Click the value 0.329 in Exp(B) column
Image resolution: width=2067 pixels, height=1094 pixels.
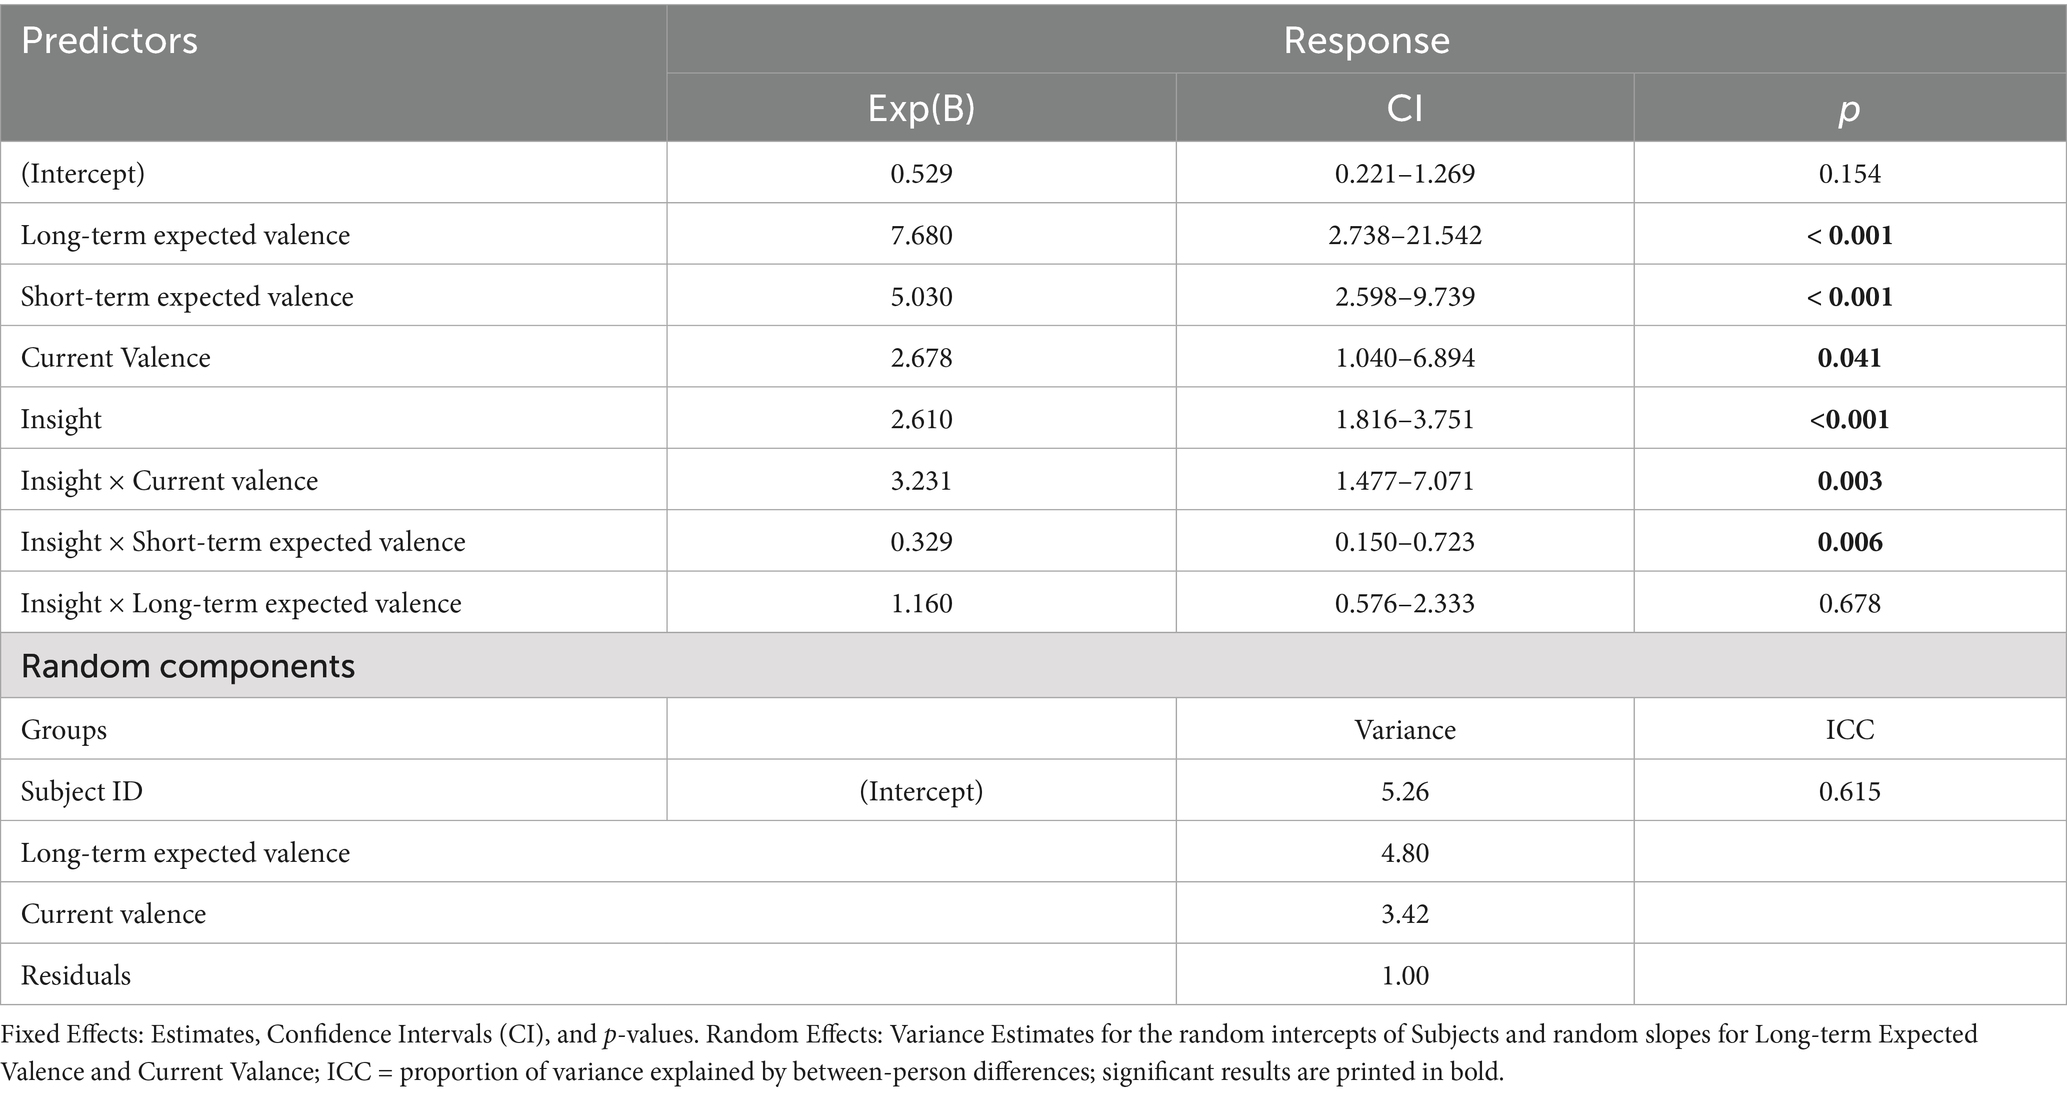coord(921,542)
